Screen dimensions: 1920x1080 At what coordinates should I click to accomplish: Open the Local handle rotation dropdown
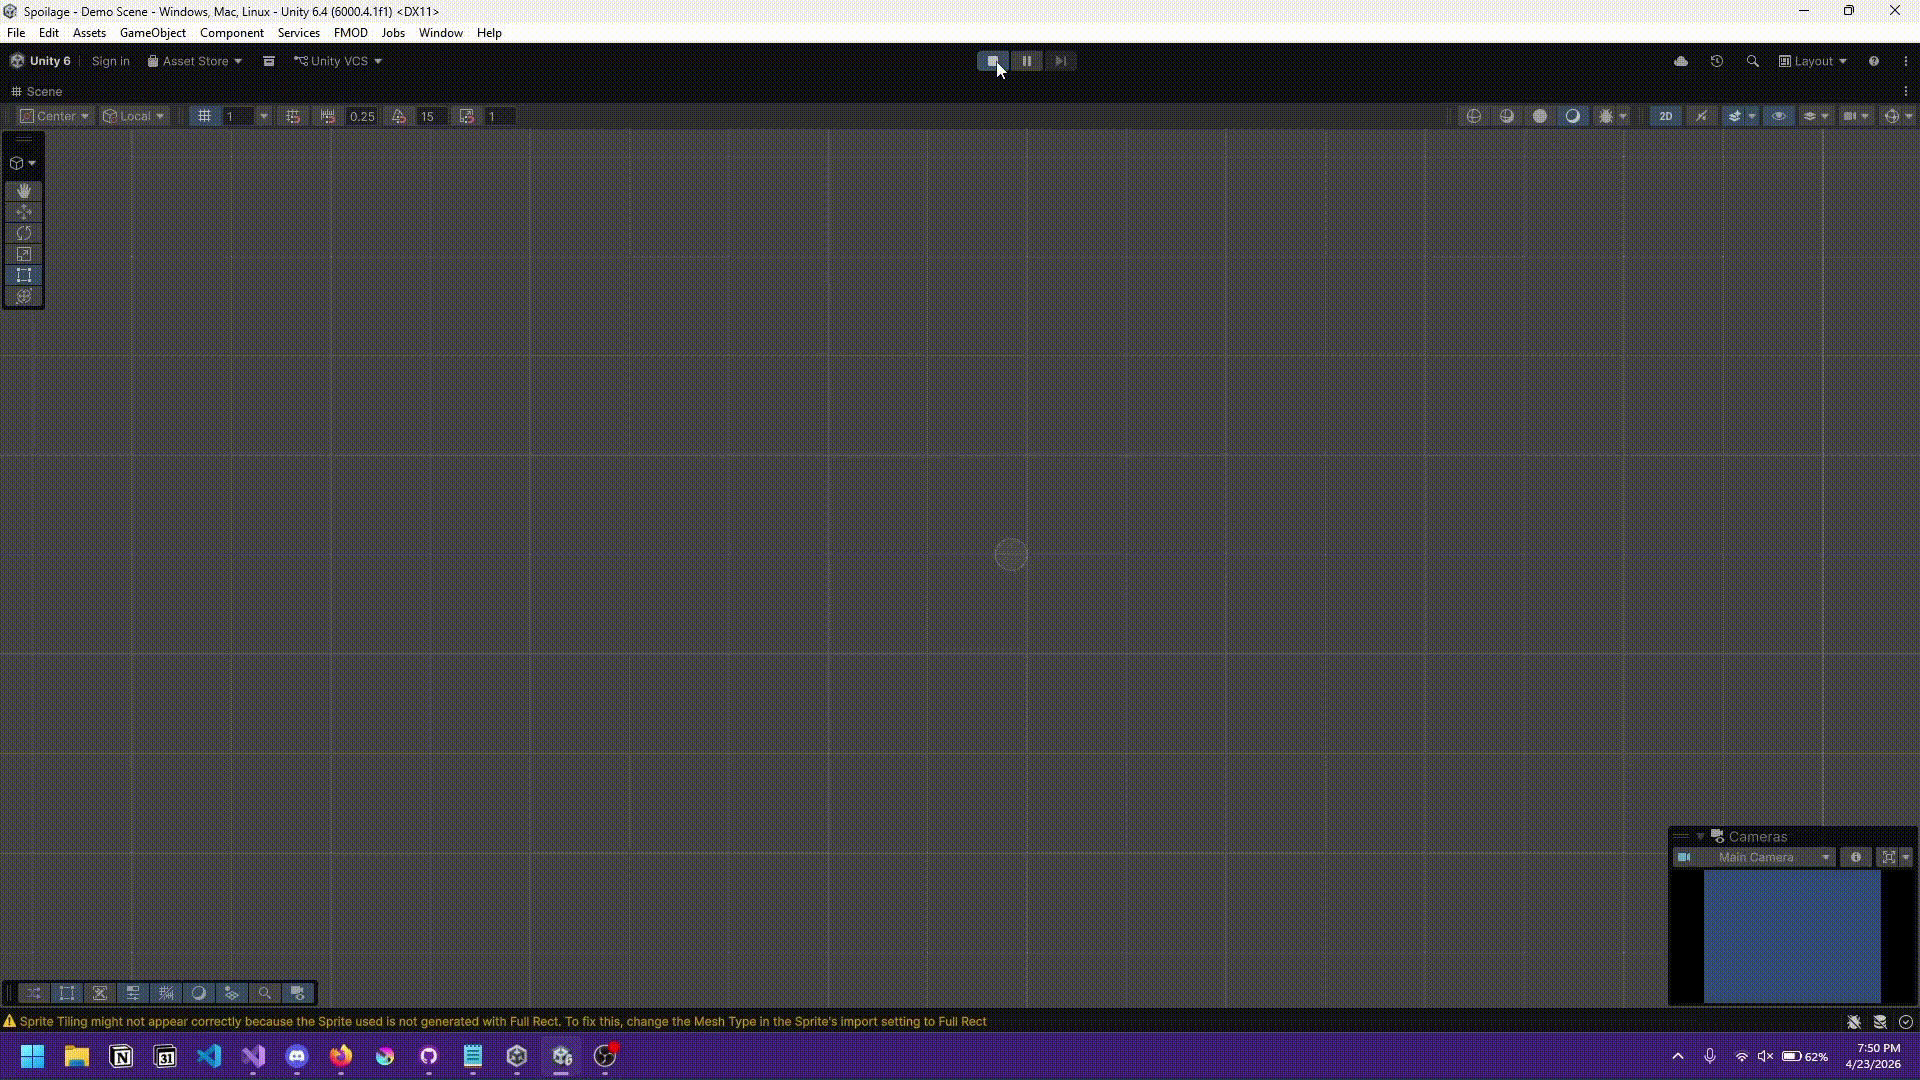[134, 116]
